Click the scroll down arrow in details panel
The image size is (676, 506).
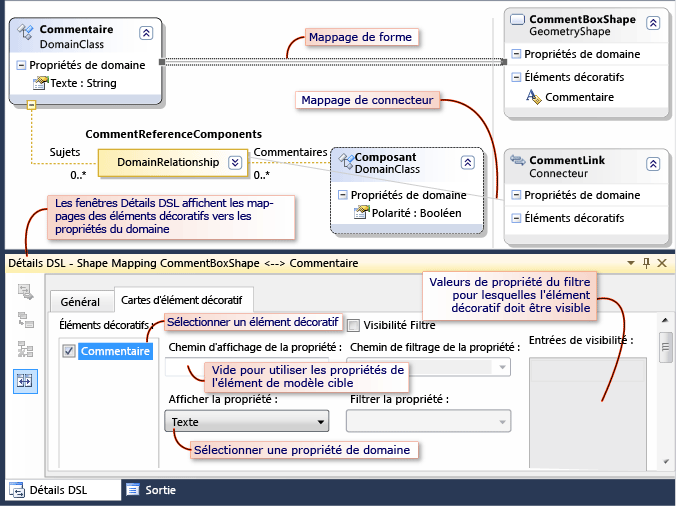point(665,462)
